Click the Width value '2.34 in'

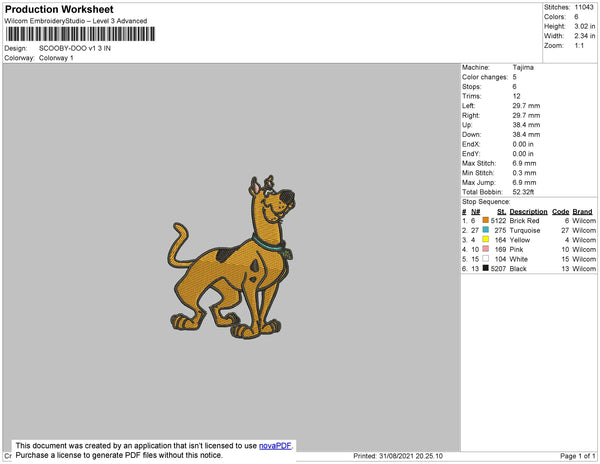pos(585,36)
